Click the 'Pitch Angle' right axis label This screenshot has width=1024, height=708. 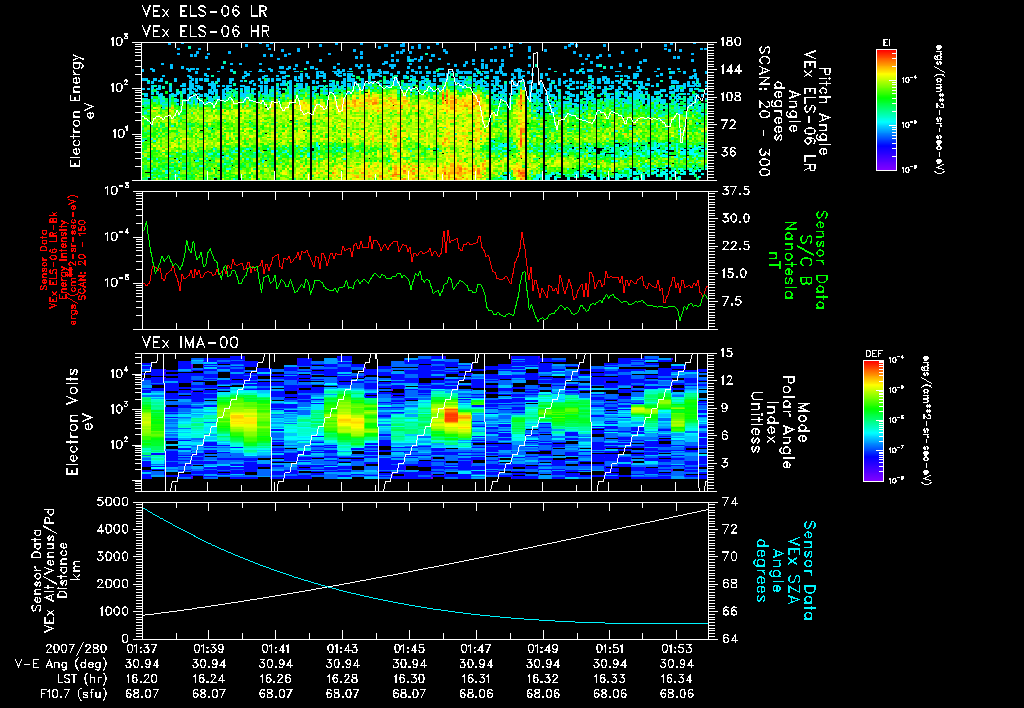(x=825, y=111)
